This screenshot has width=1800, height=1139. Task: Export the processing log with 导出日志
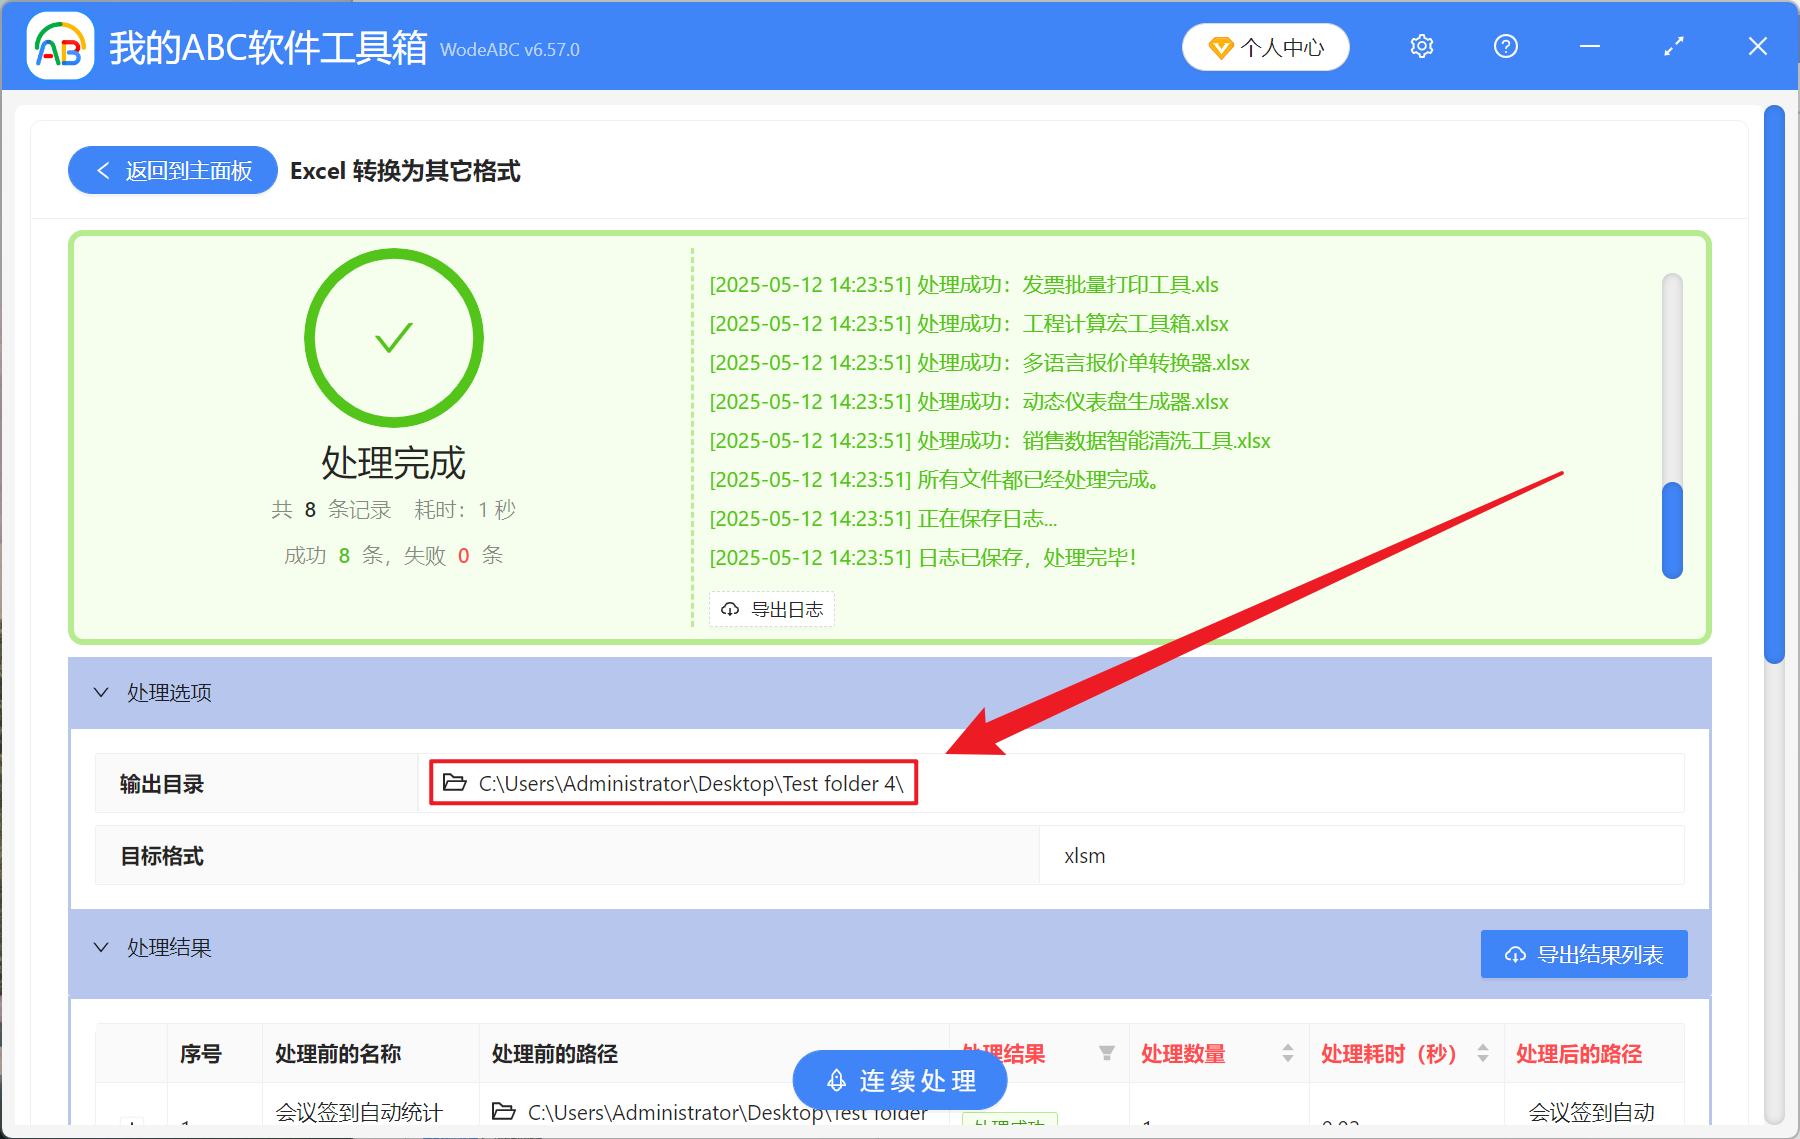[x=771, y=609]
